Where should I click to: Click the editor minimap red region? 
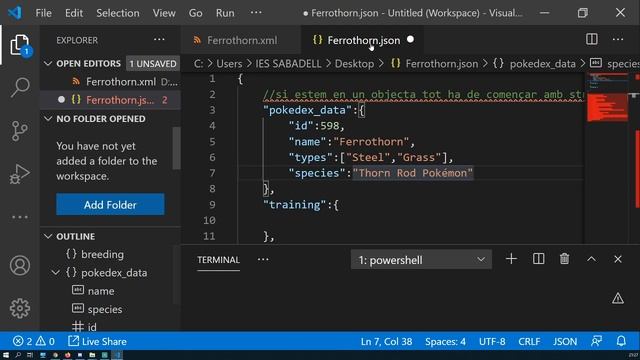(x=607, y=107)
